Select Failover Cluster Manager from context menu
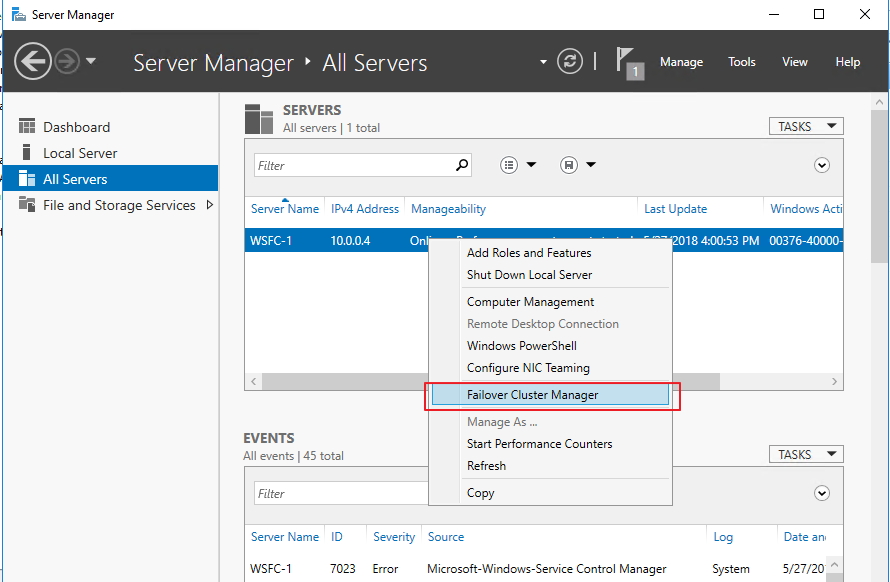Viewport: 890px width, 582px height. (532, 395)
